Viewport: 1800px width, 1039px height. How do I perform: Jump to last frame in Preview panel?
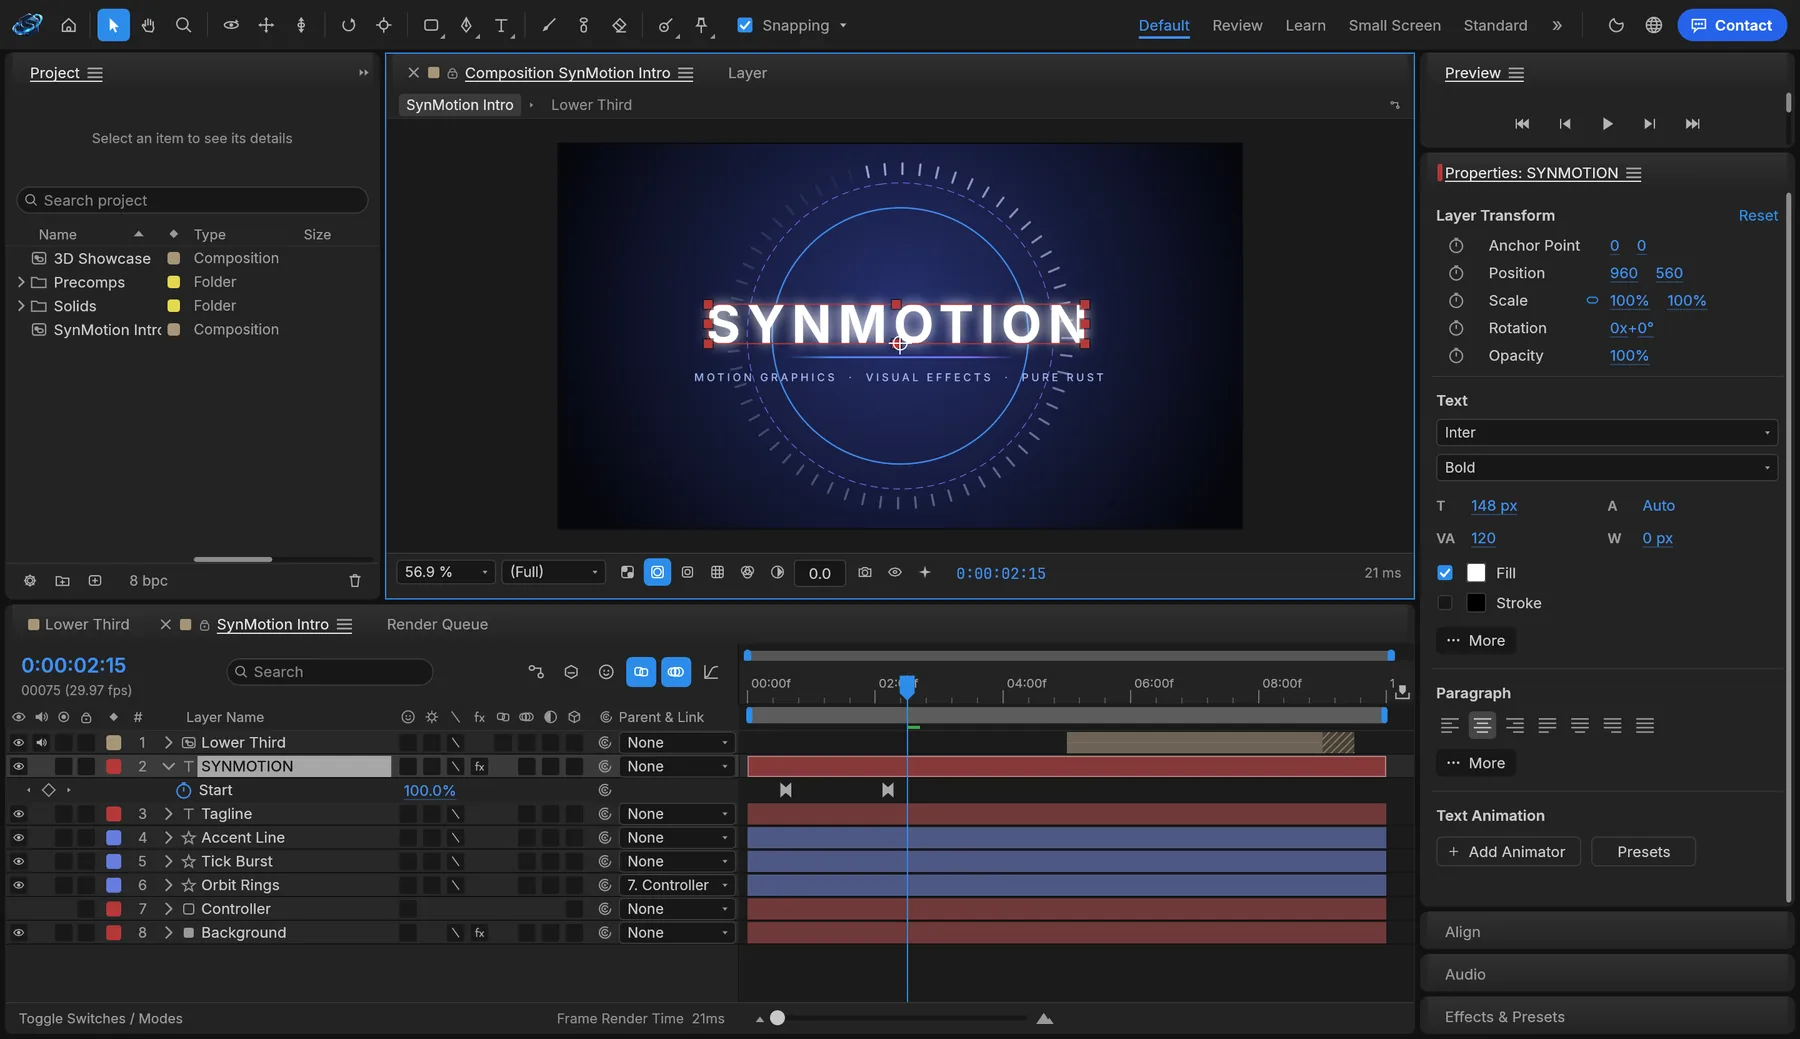[x=1692, y=124]
